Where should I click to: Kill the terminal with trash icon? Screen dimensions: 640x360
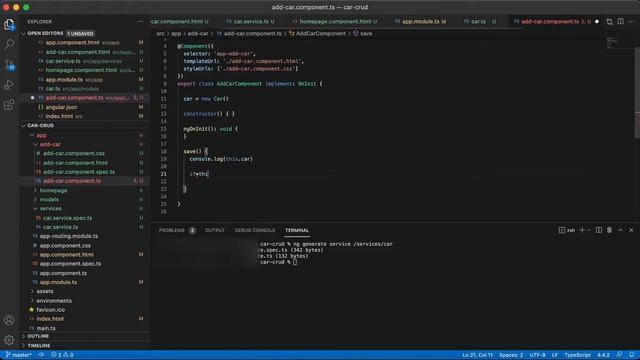pyautogui.click(x=609, y=230)
